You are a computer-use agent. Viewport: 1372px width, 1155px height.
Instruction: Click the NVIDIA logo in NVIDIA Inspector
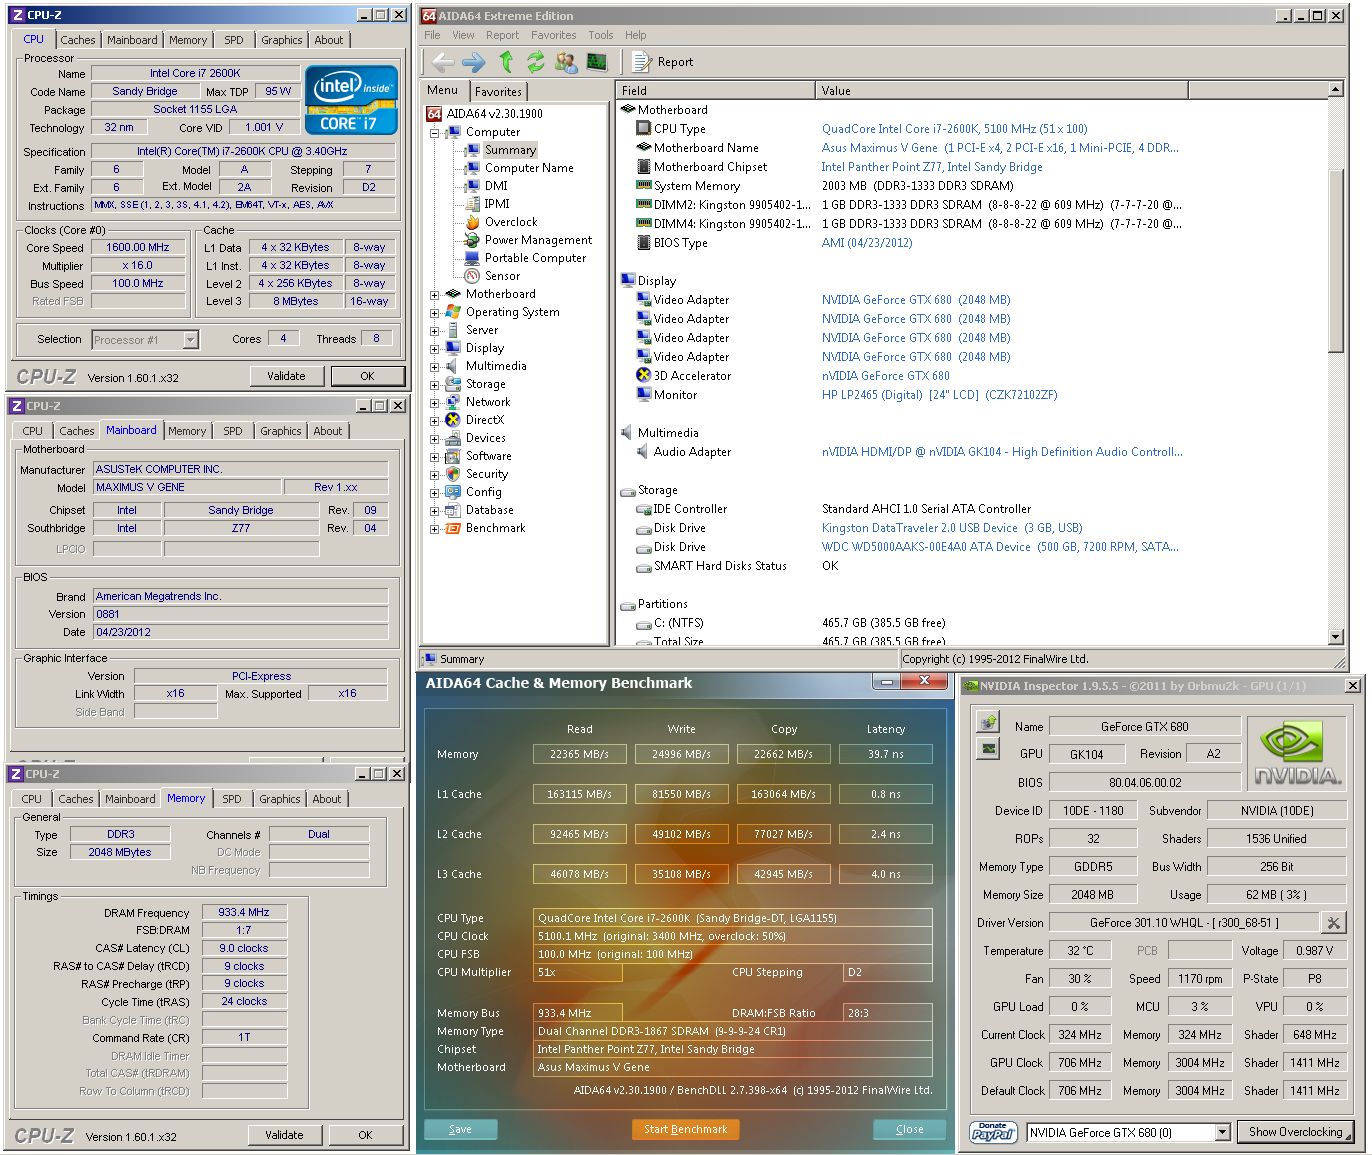point(1298,752)
